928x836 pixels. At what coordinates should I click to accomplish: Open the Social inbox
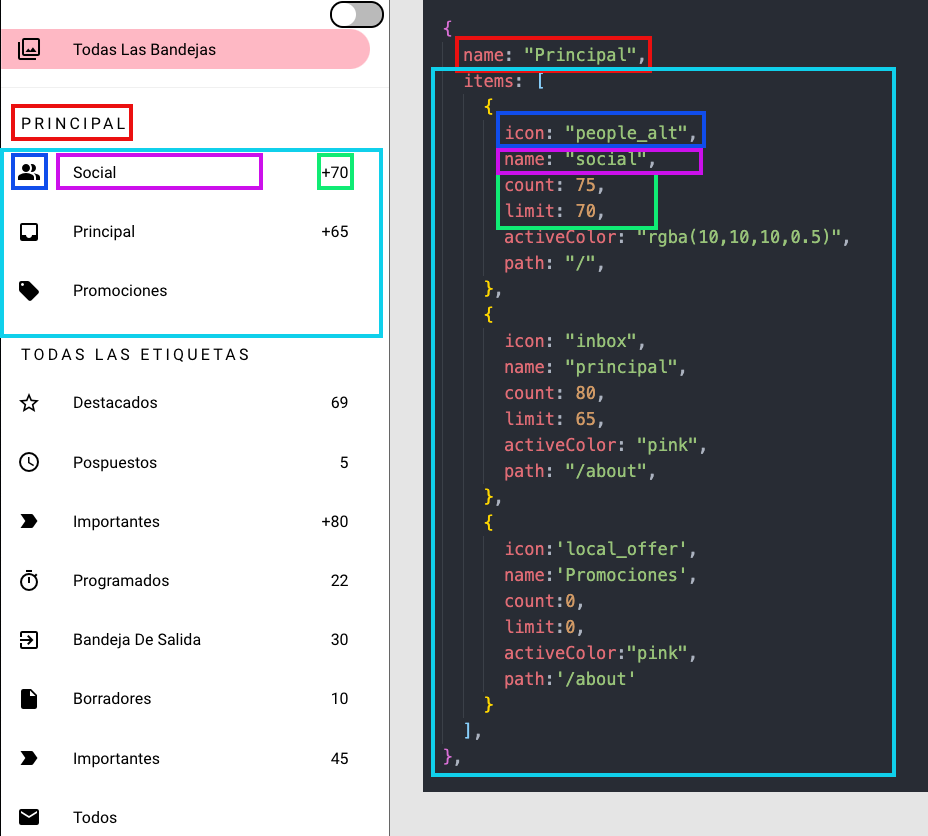coord(94,173)
